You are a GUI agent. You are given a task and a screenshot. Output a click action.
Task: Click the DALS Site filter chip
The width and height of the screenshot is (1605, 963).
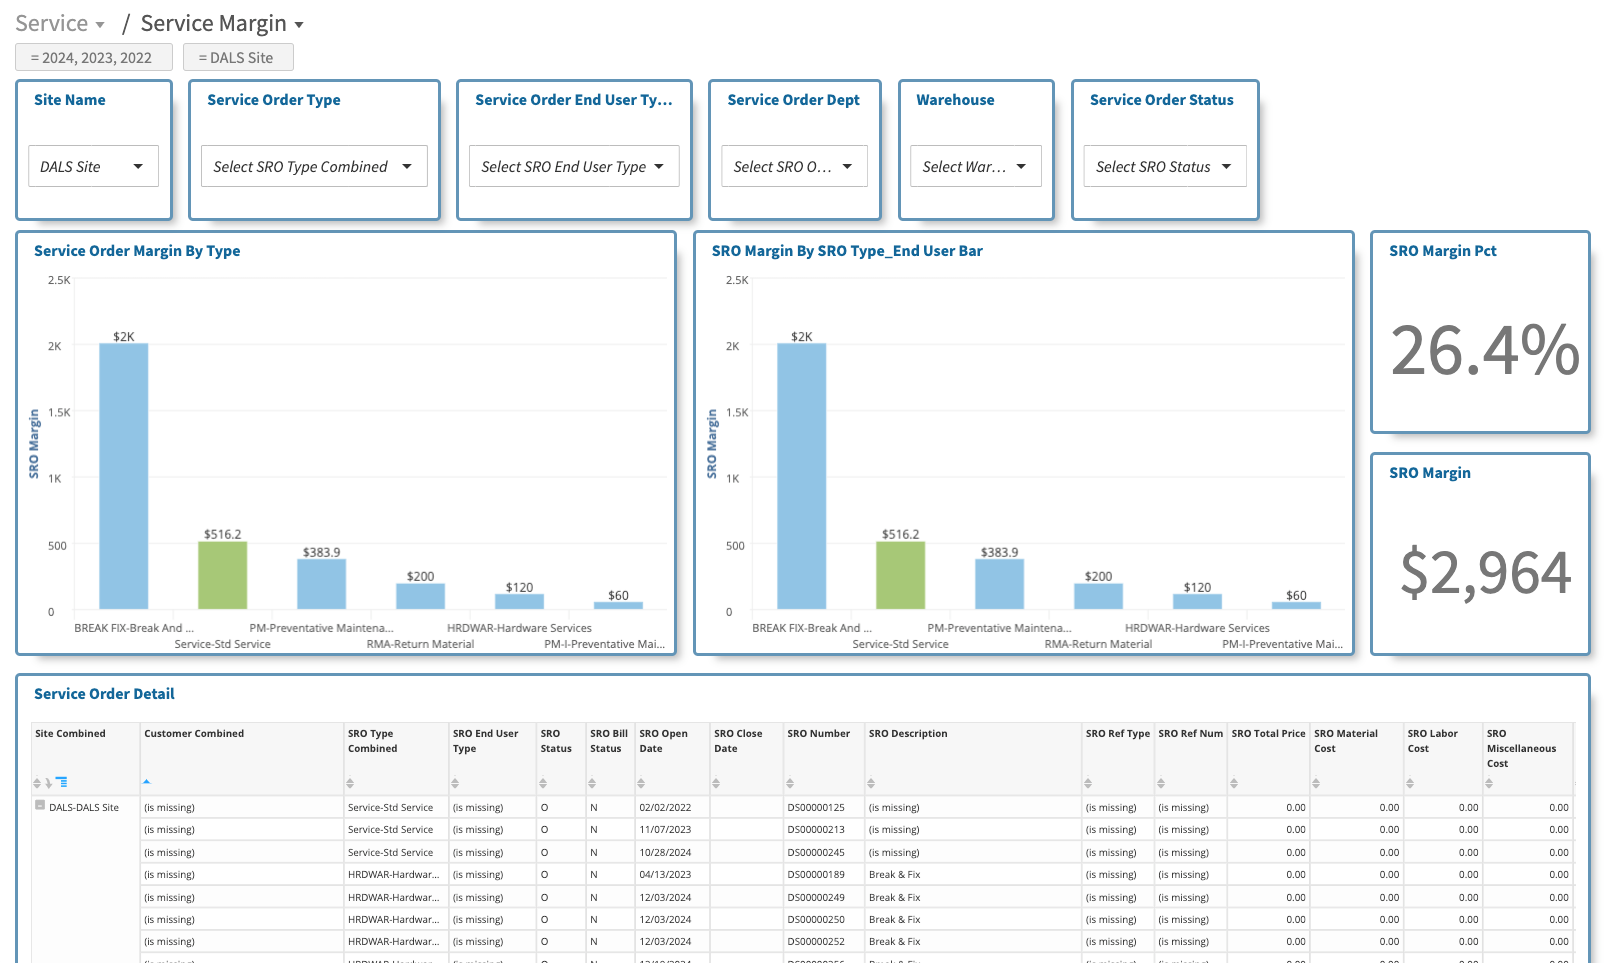(237, 58)
